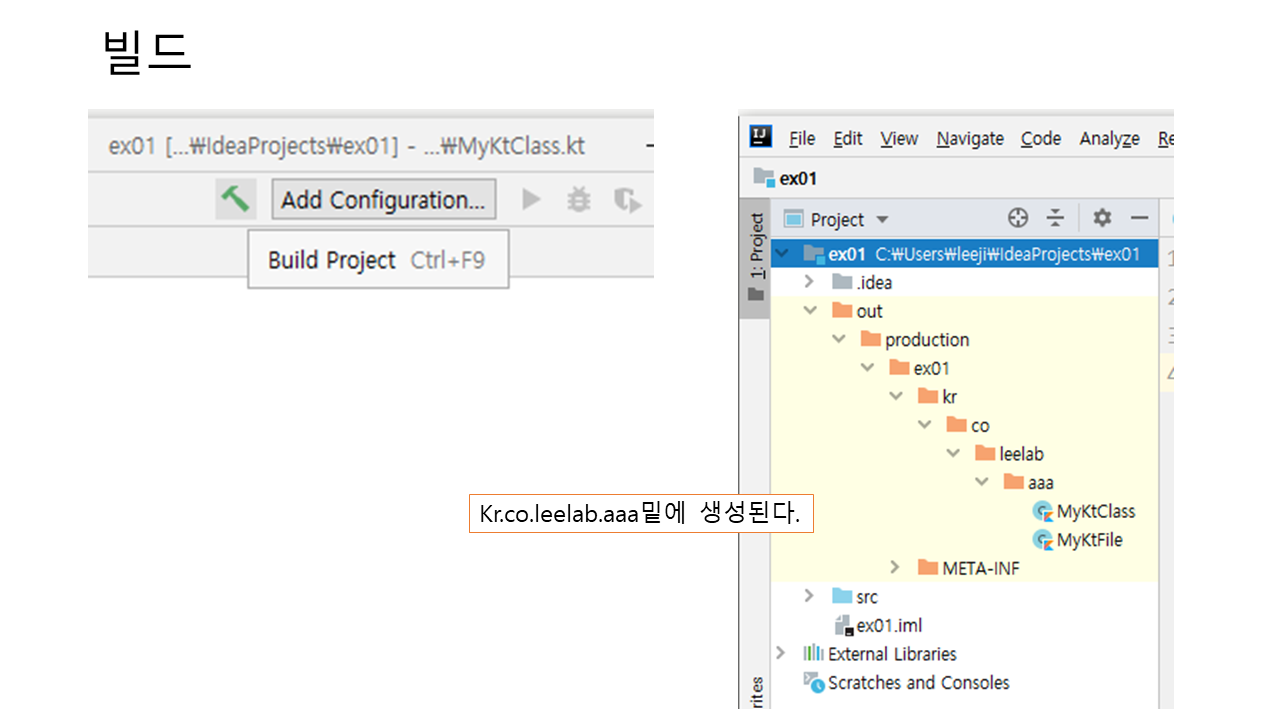This screenshot has width=1280, height=720.
Task: Open the File menu
Action: (x=802, y=139)
